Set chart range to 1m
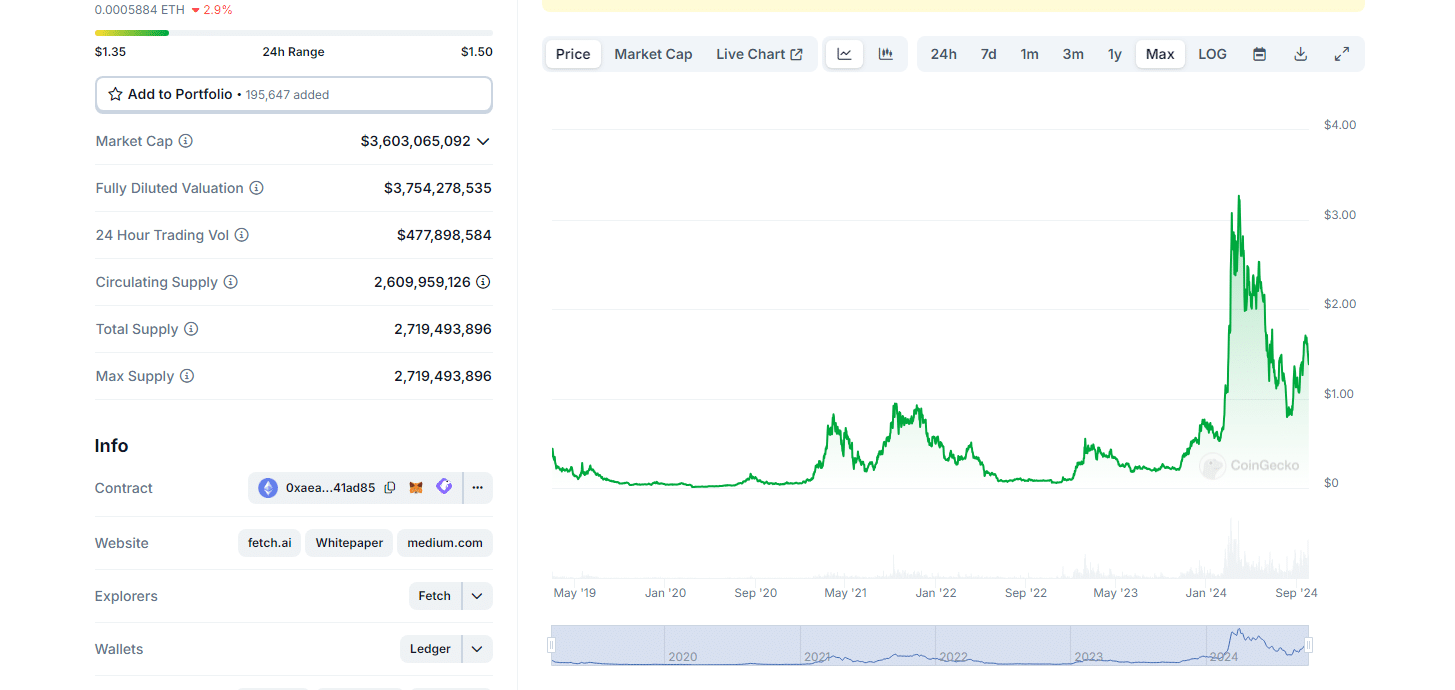The image size is (1455, 690). (x=1029, y=54)
